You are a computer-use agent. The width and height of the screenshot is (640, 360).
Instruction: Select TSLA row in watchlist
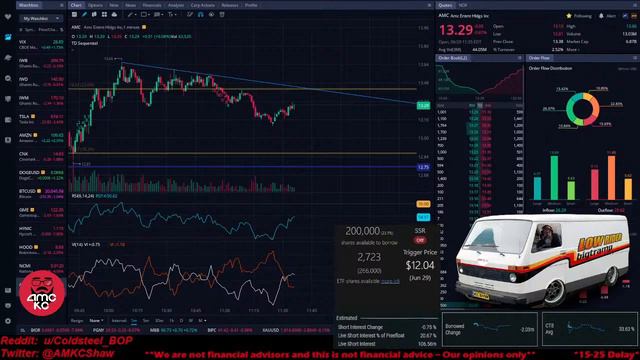41,119
